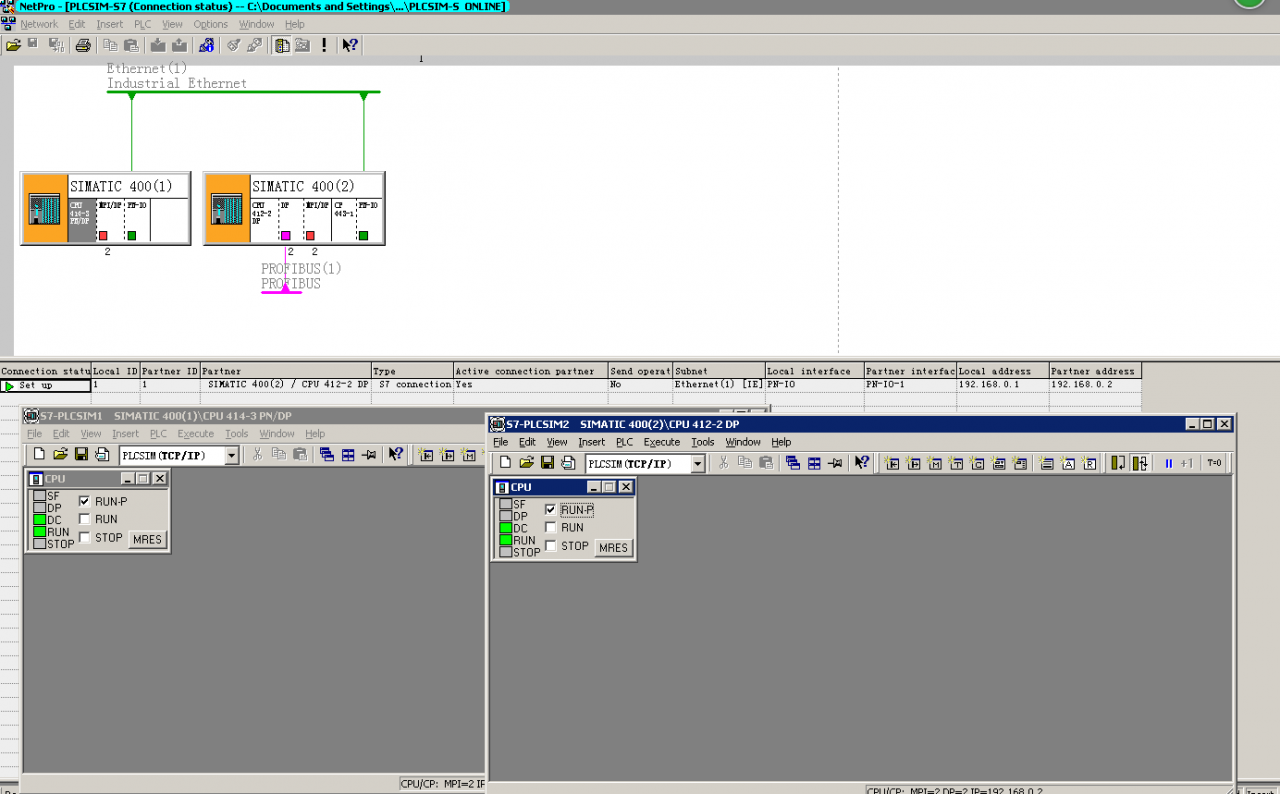
Task: Open PLCSIM(TCP/IP) dropdown in S7-PLCSIM2
Action: click(x=698, y=463)
